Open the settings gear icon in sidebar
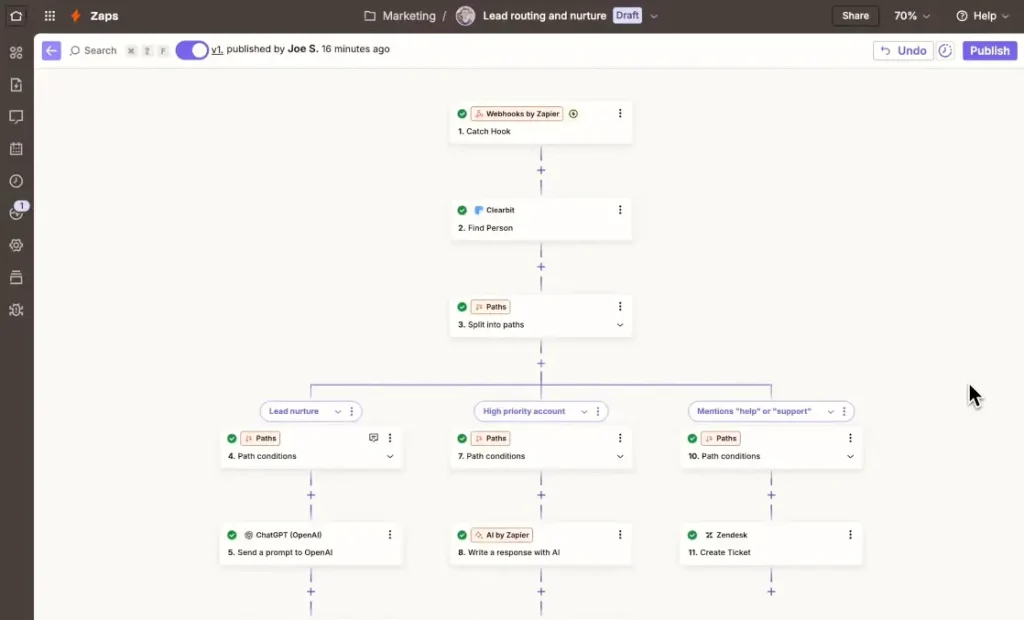This screenshot has height=620, width=1024. coord(16,245)
